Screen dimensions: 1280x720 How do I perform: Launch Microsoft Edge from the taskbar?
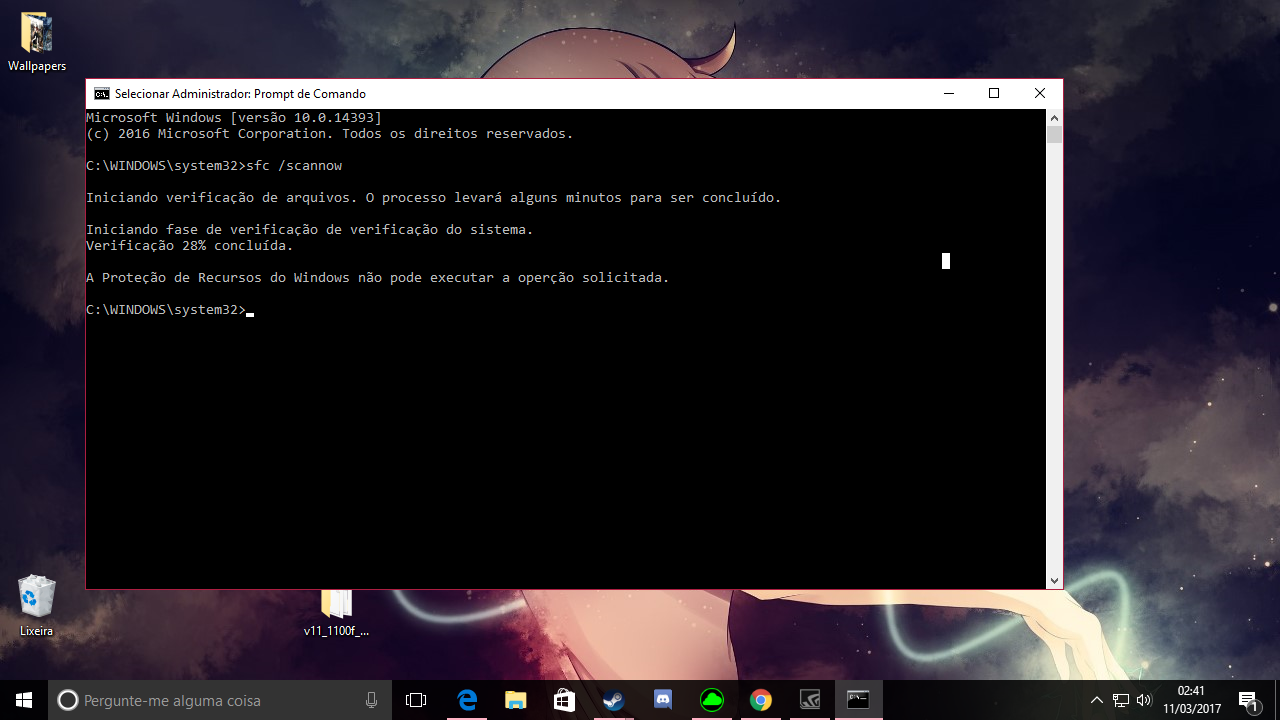[467, 700]
